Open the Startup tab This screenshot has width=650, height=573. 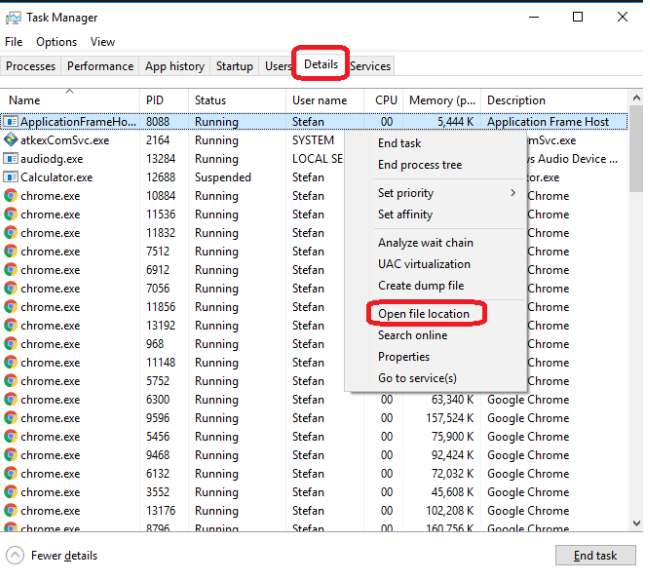coord(234,66)
